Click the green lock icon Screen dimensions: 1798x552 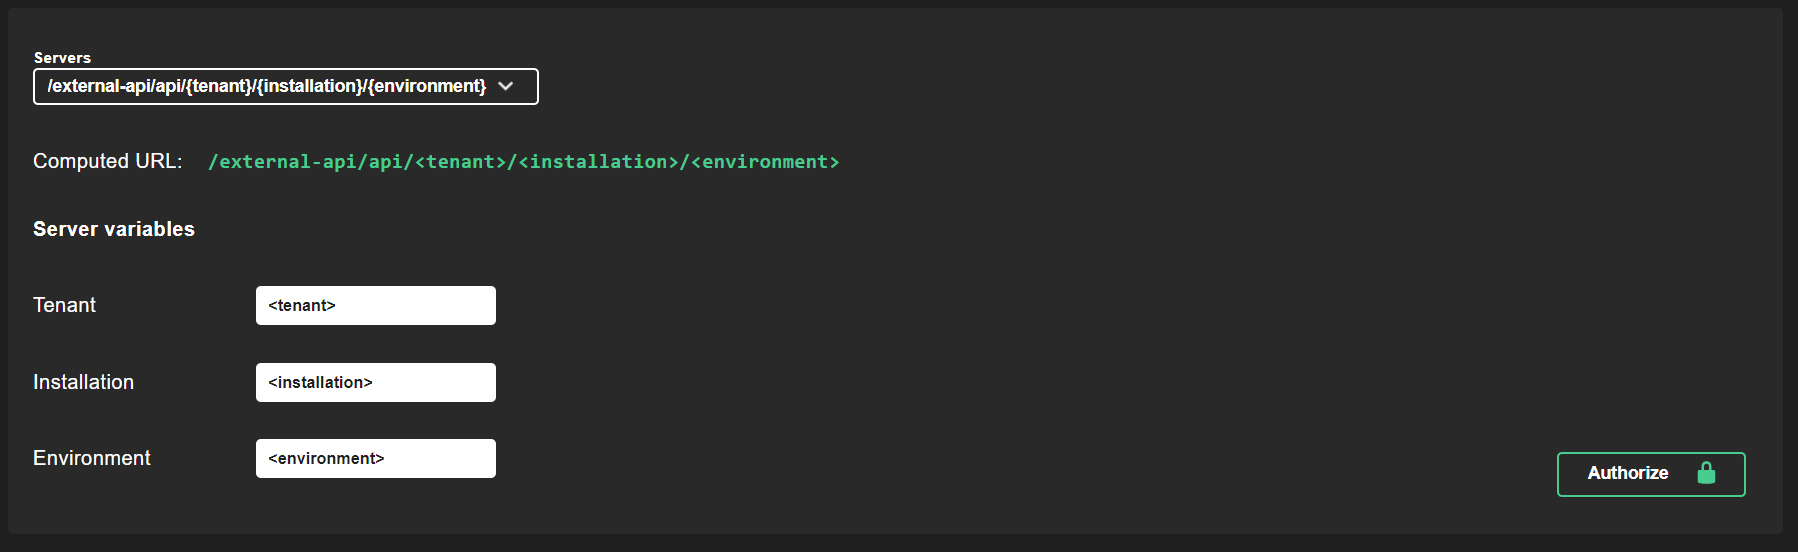coord(1706,473)
